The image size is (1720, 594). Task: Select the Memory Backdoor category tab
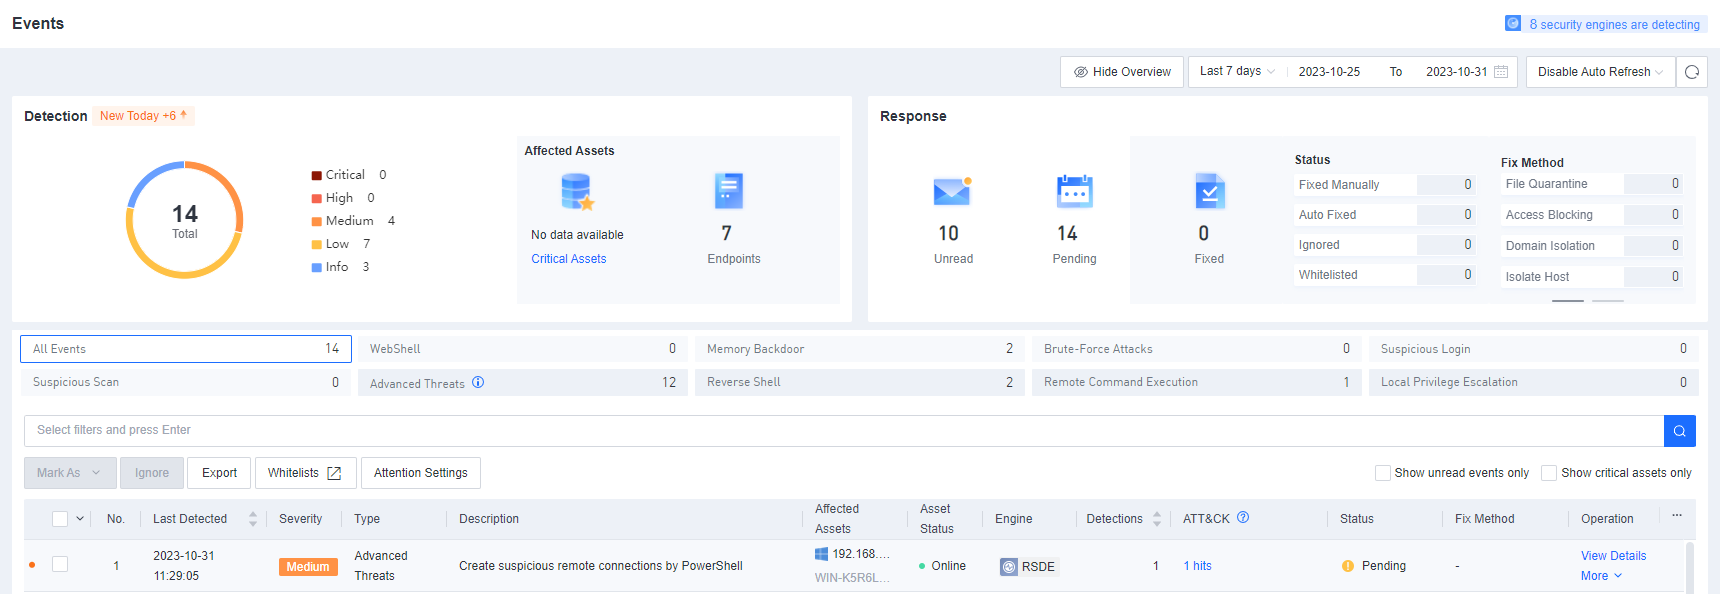click(859, 349)
